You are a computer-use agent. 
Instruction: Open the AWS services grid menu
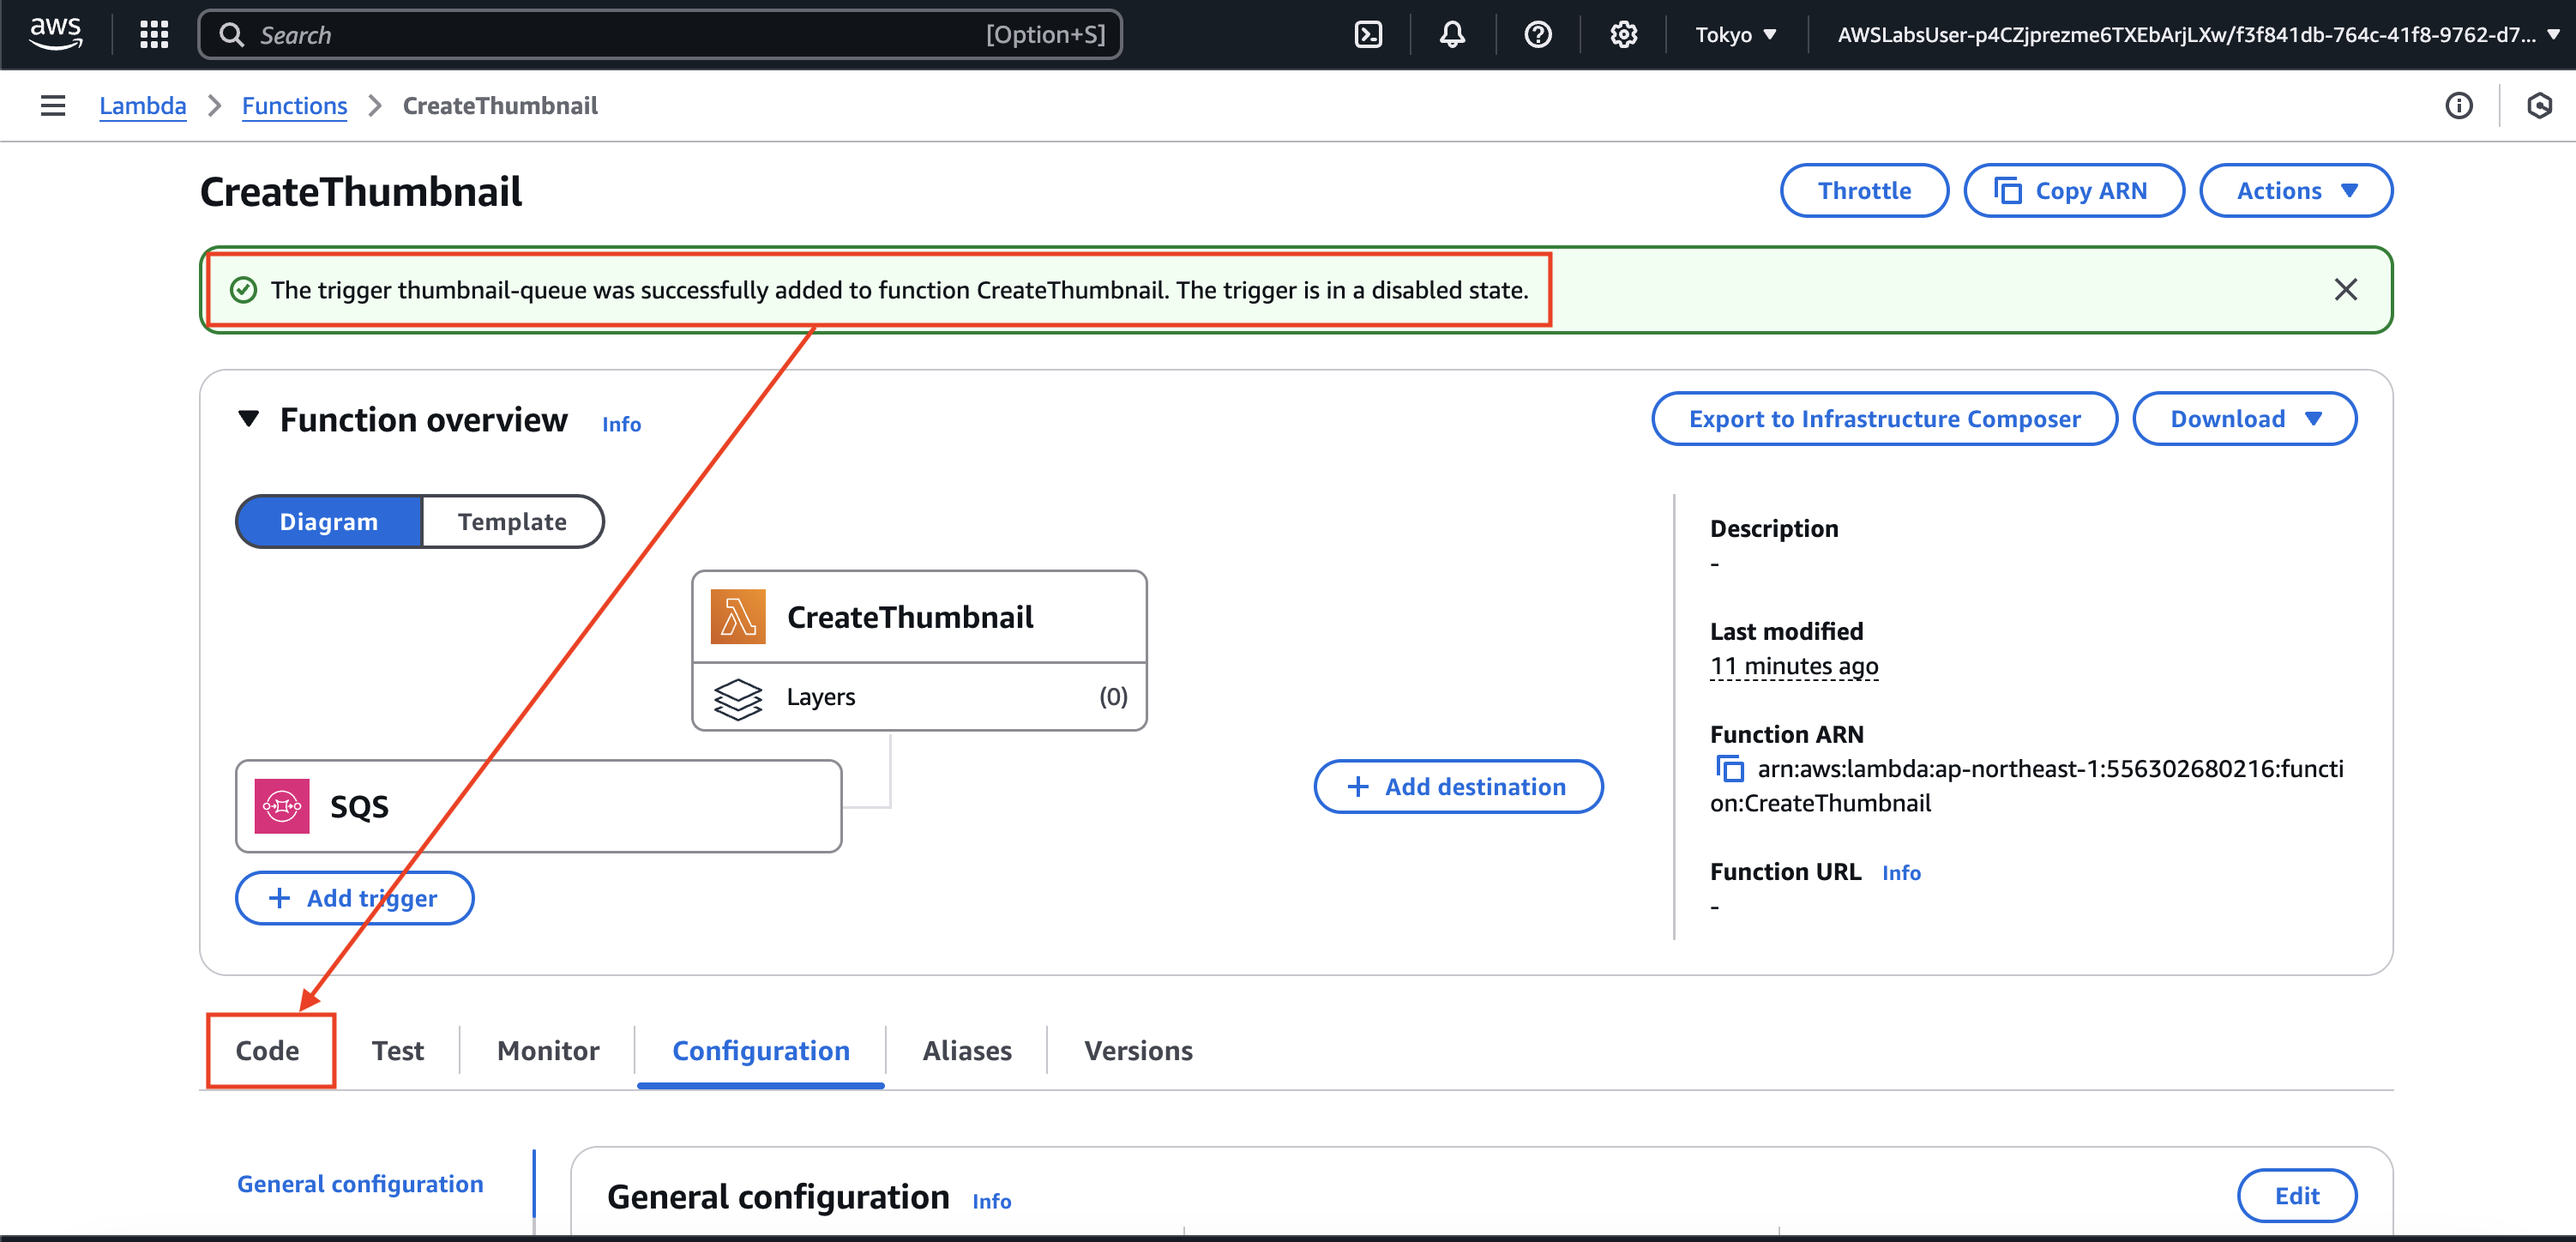[153, 35]
